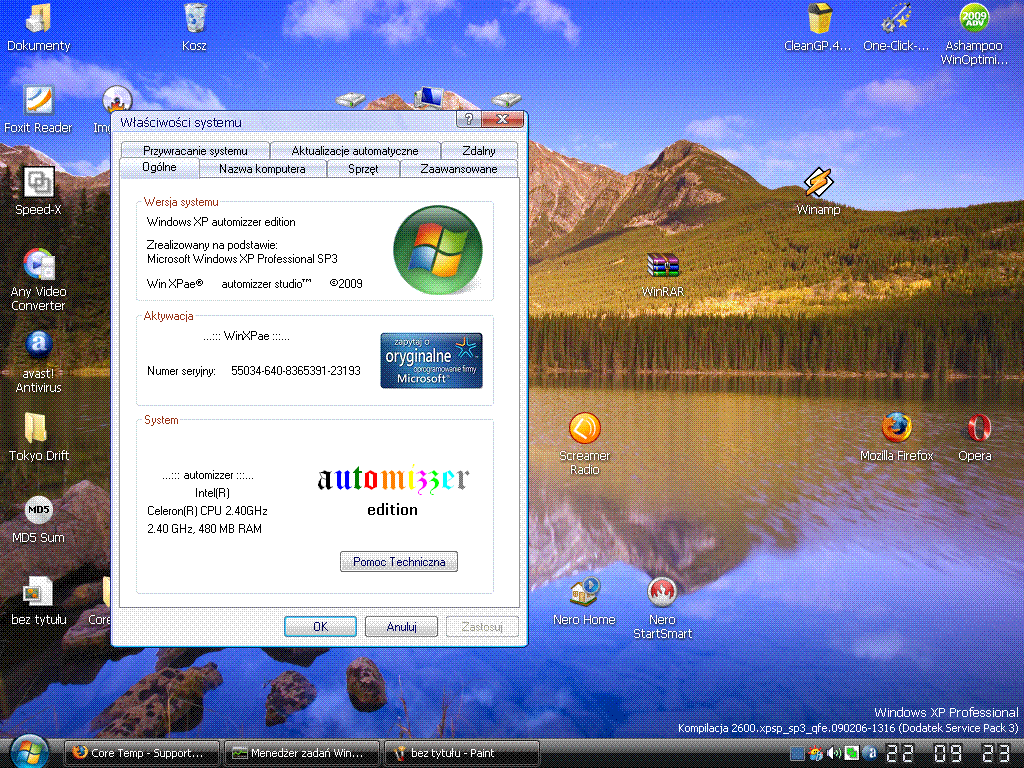Click the 'Numer seryjny:' label

click(x=181, y=371)
